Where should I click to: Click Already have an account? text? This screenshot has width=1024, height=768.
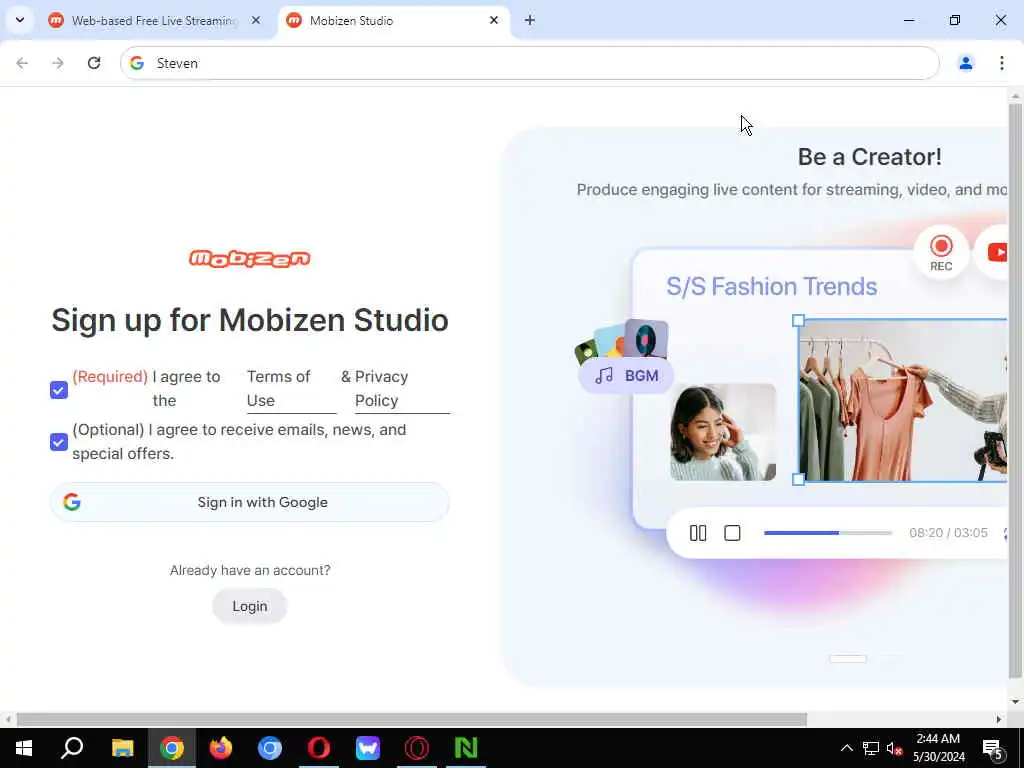[x=250, y=570]
